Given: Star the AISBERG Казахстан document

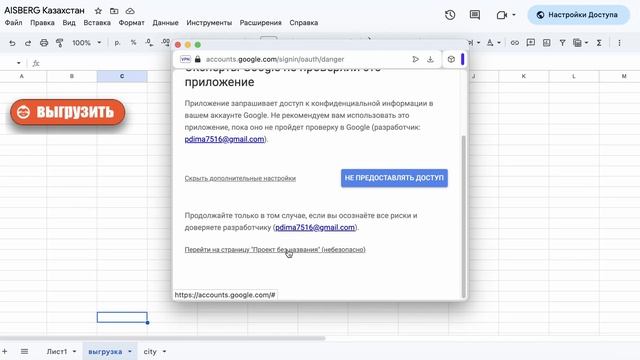Looking at the screenshot, I should coord(98,11).
